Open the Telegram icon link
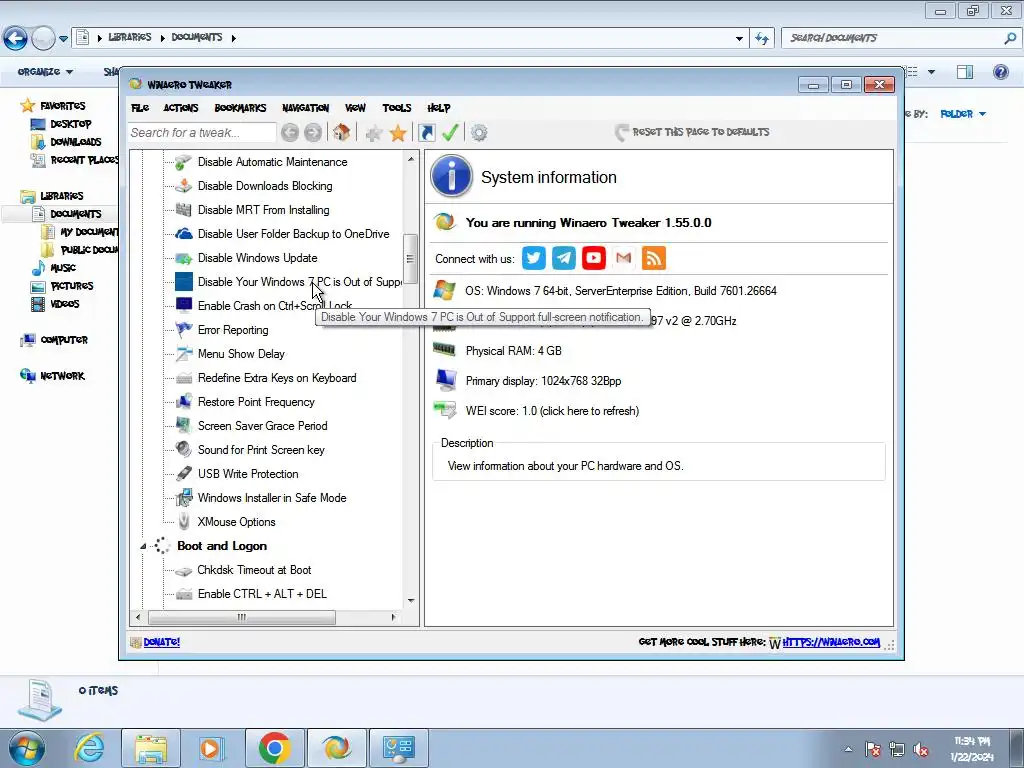This screenshot has width=1024, height=768. (564, 258)
